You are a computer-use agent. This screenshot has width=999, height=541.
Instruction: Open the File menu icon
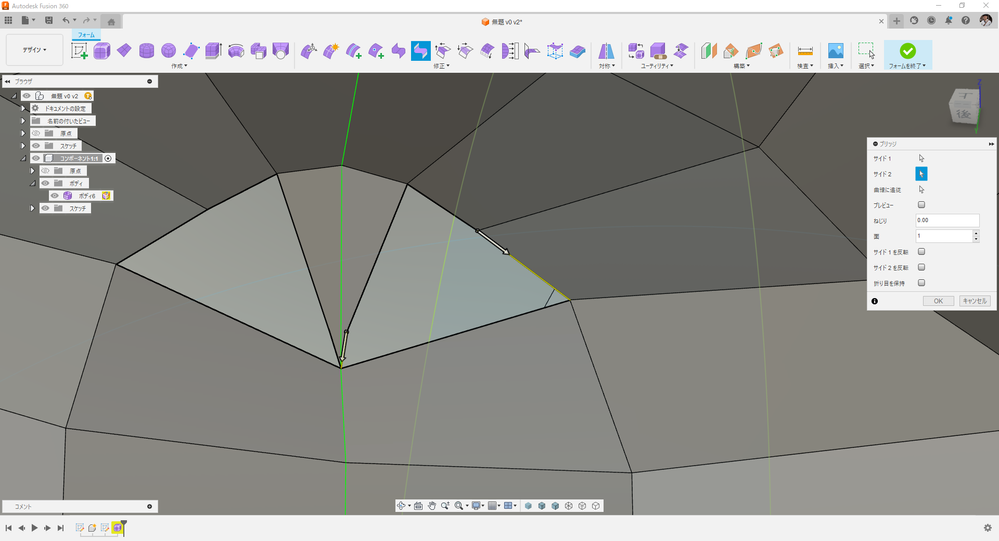[27, 20]
